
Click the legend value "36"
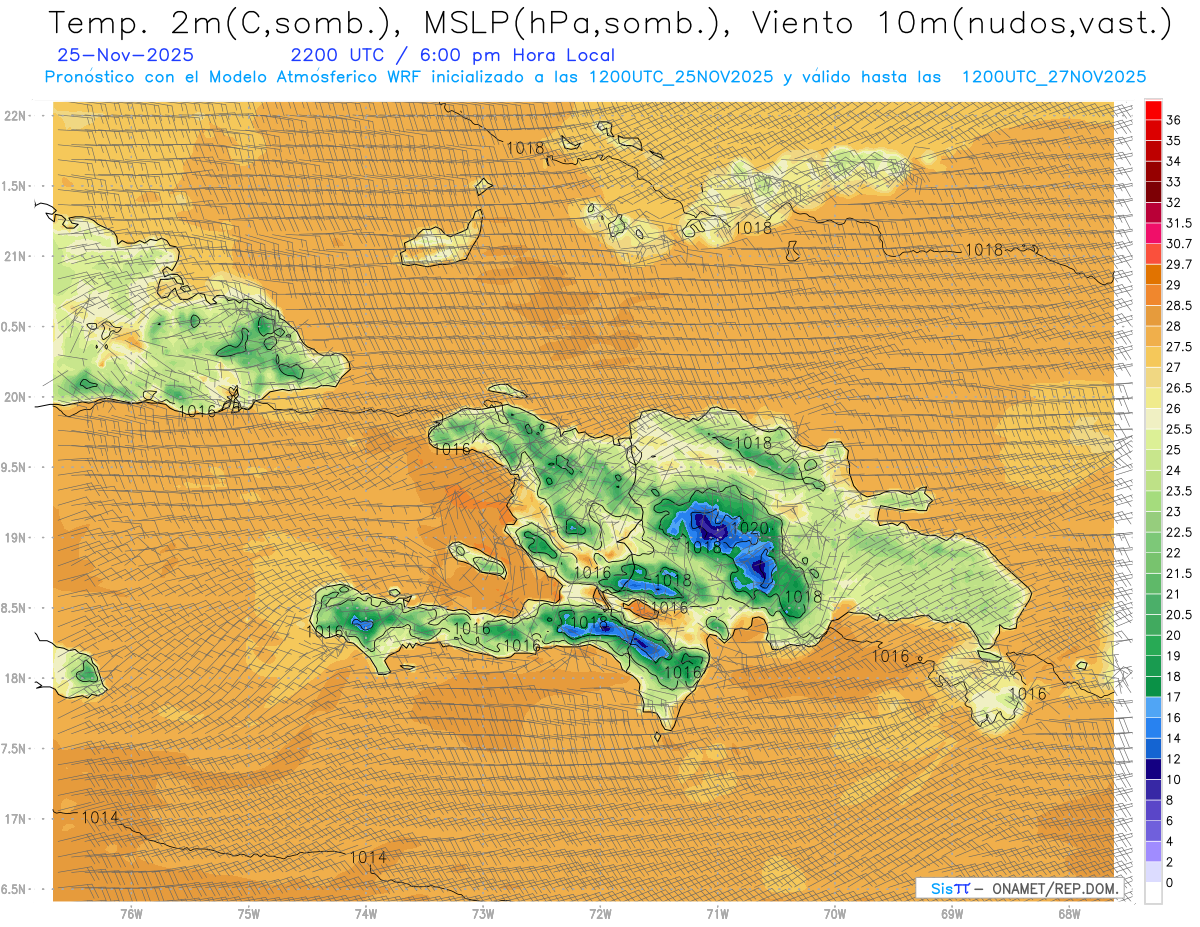[1174, 120]
